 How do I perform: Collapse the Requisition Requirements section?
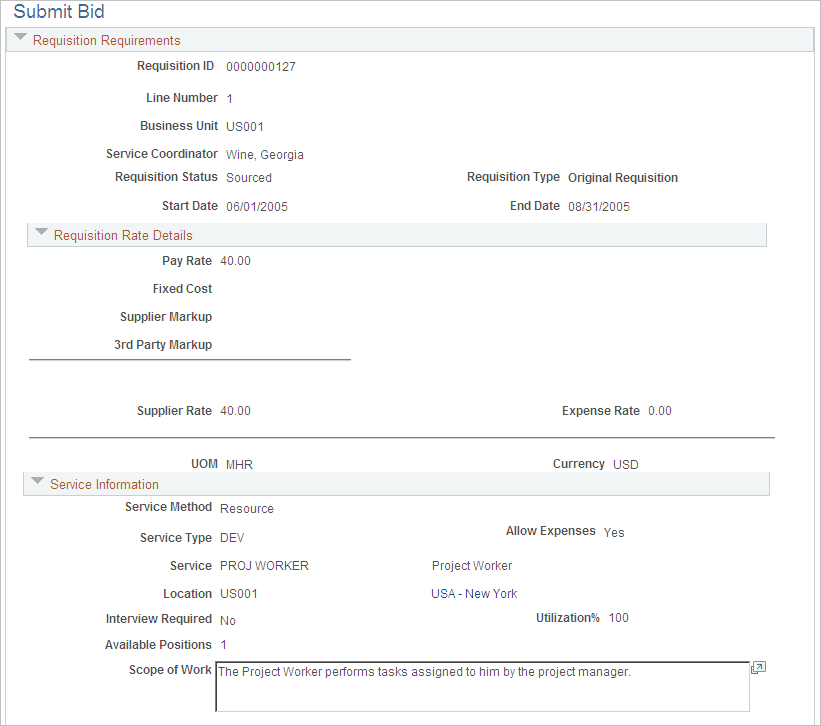click(x=20, y=38)
